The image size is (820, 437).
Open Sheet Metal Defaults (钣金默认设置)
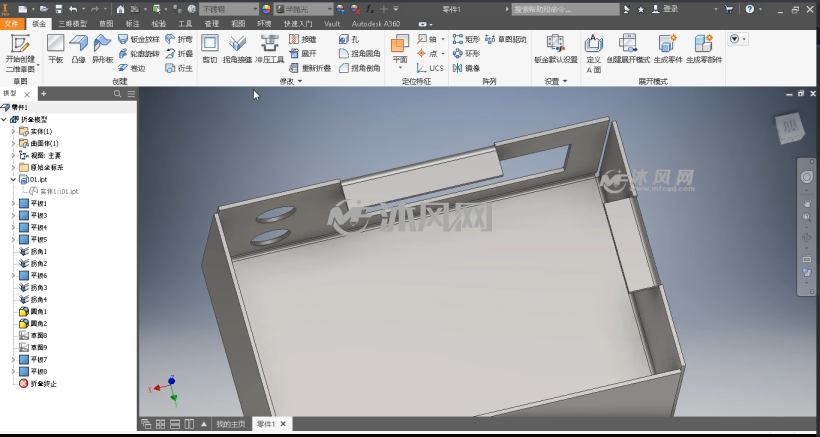[x=555, y=49]
